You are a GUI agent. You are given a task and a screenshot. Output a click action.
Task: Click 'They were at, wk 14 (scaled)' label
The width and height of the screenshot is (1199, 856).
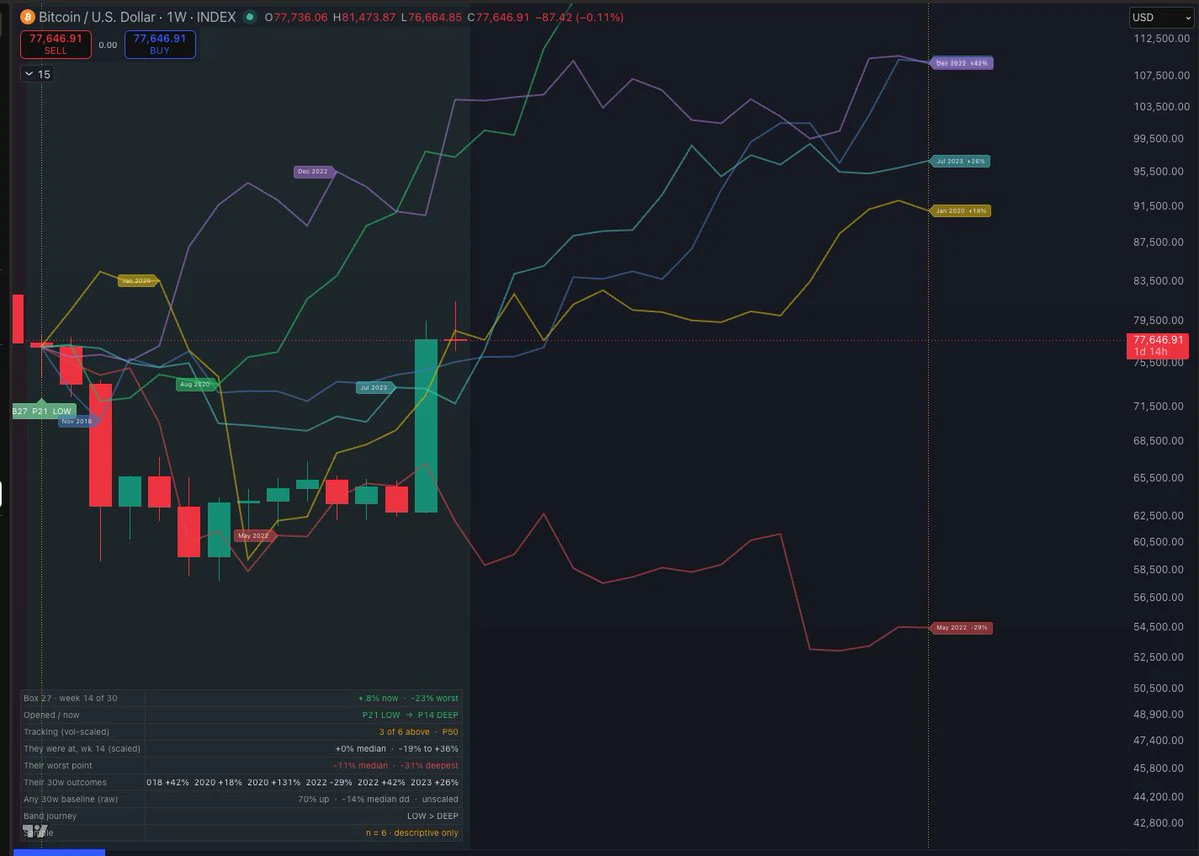tap(82, 749)
